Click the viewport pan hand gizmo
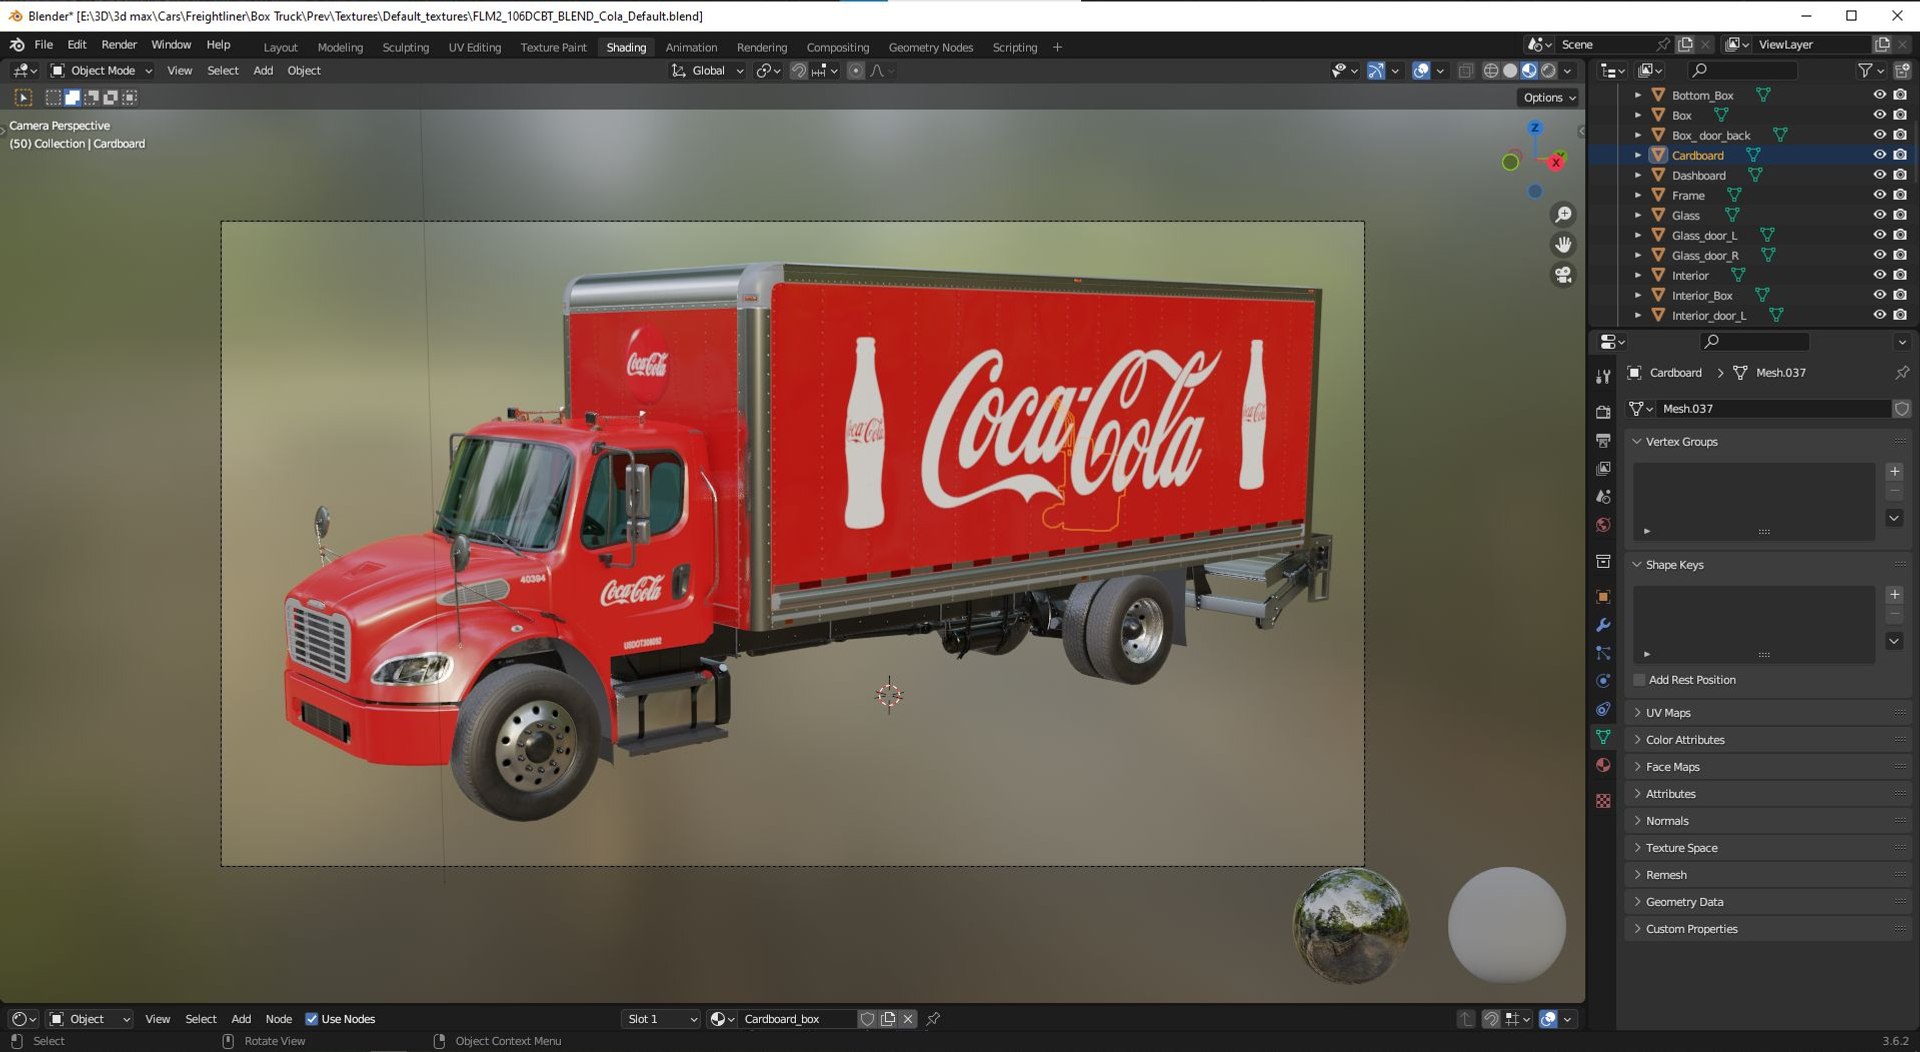 (1563, 245)
